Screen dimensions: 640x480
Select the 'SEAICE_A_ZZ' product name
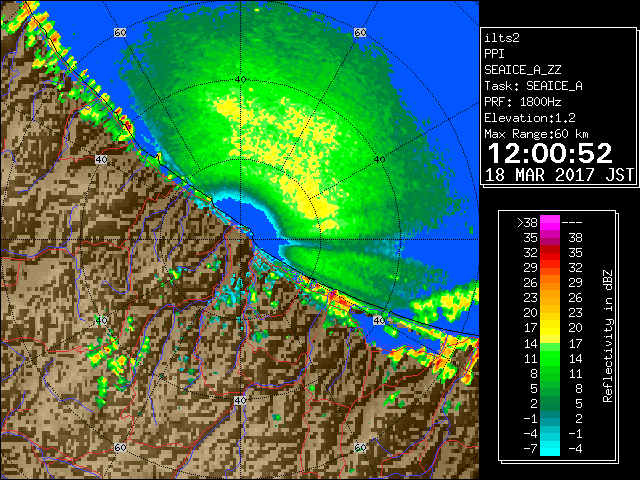coord(523,70)
